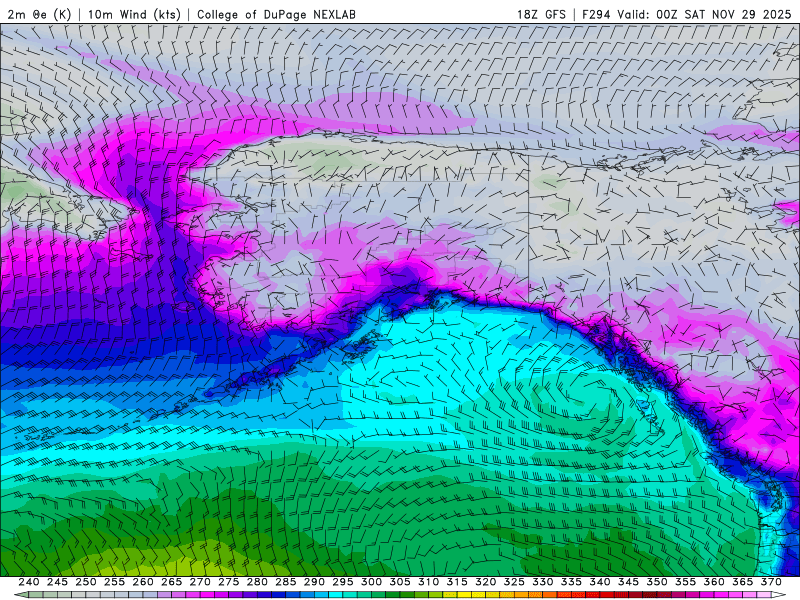The width and height of the screenshot is (800, 600).
Task: Click the 275 value on the color scale
Action: tap(229, 582)
